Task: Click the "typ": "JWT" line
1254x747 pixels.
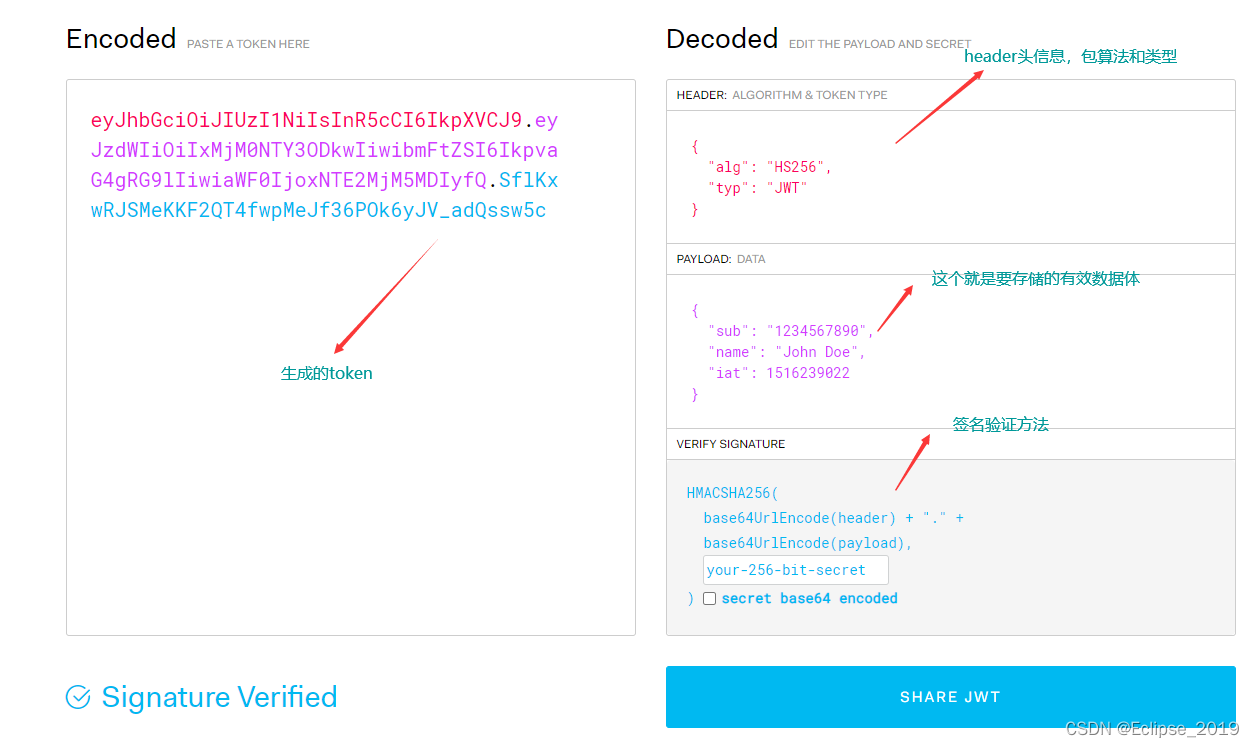Action: [x=757, y=188]
